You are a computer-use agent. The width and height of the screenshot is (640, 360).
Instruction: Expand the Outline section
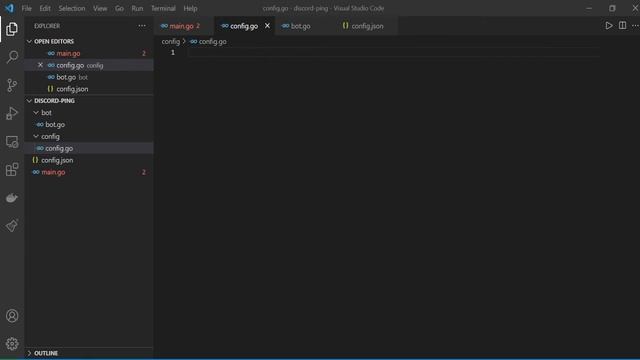click(89, 353)
